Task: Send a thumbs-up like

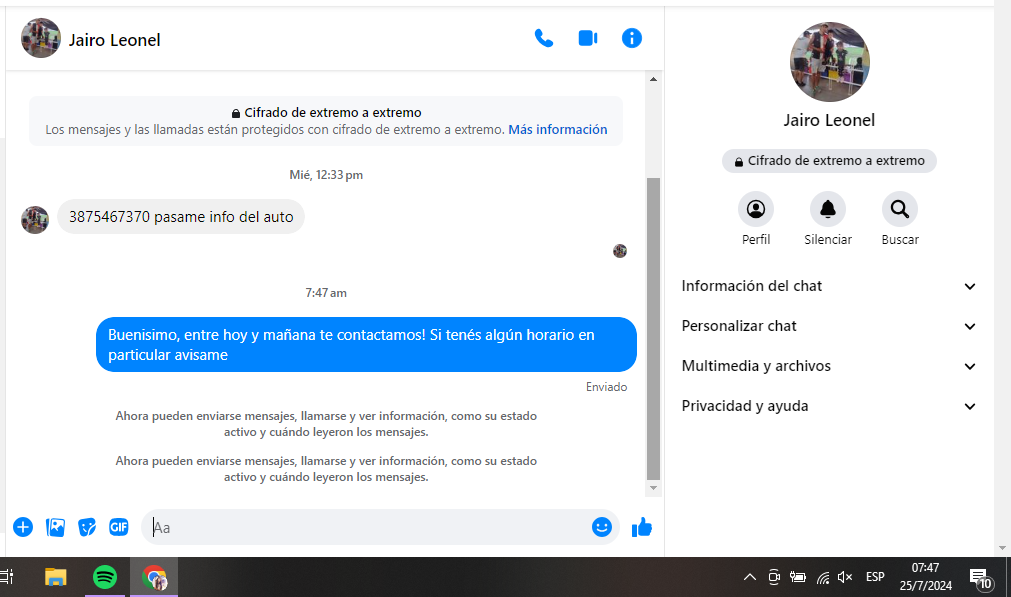Action: click(642, 527)
